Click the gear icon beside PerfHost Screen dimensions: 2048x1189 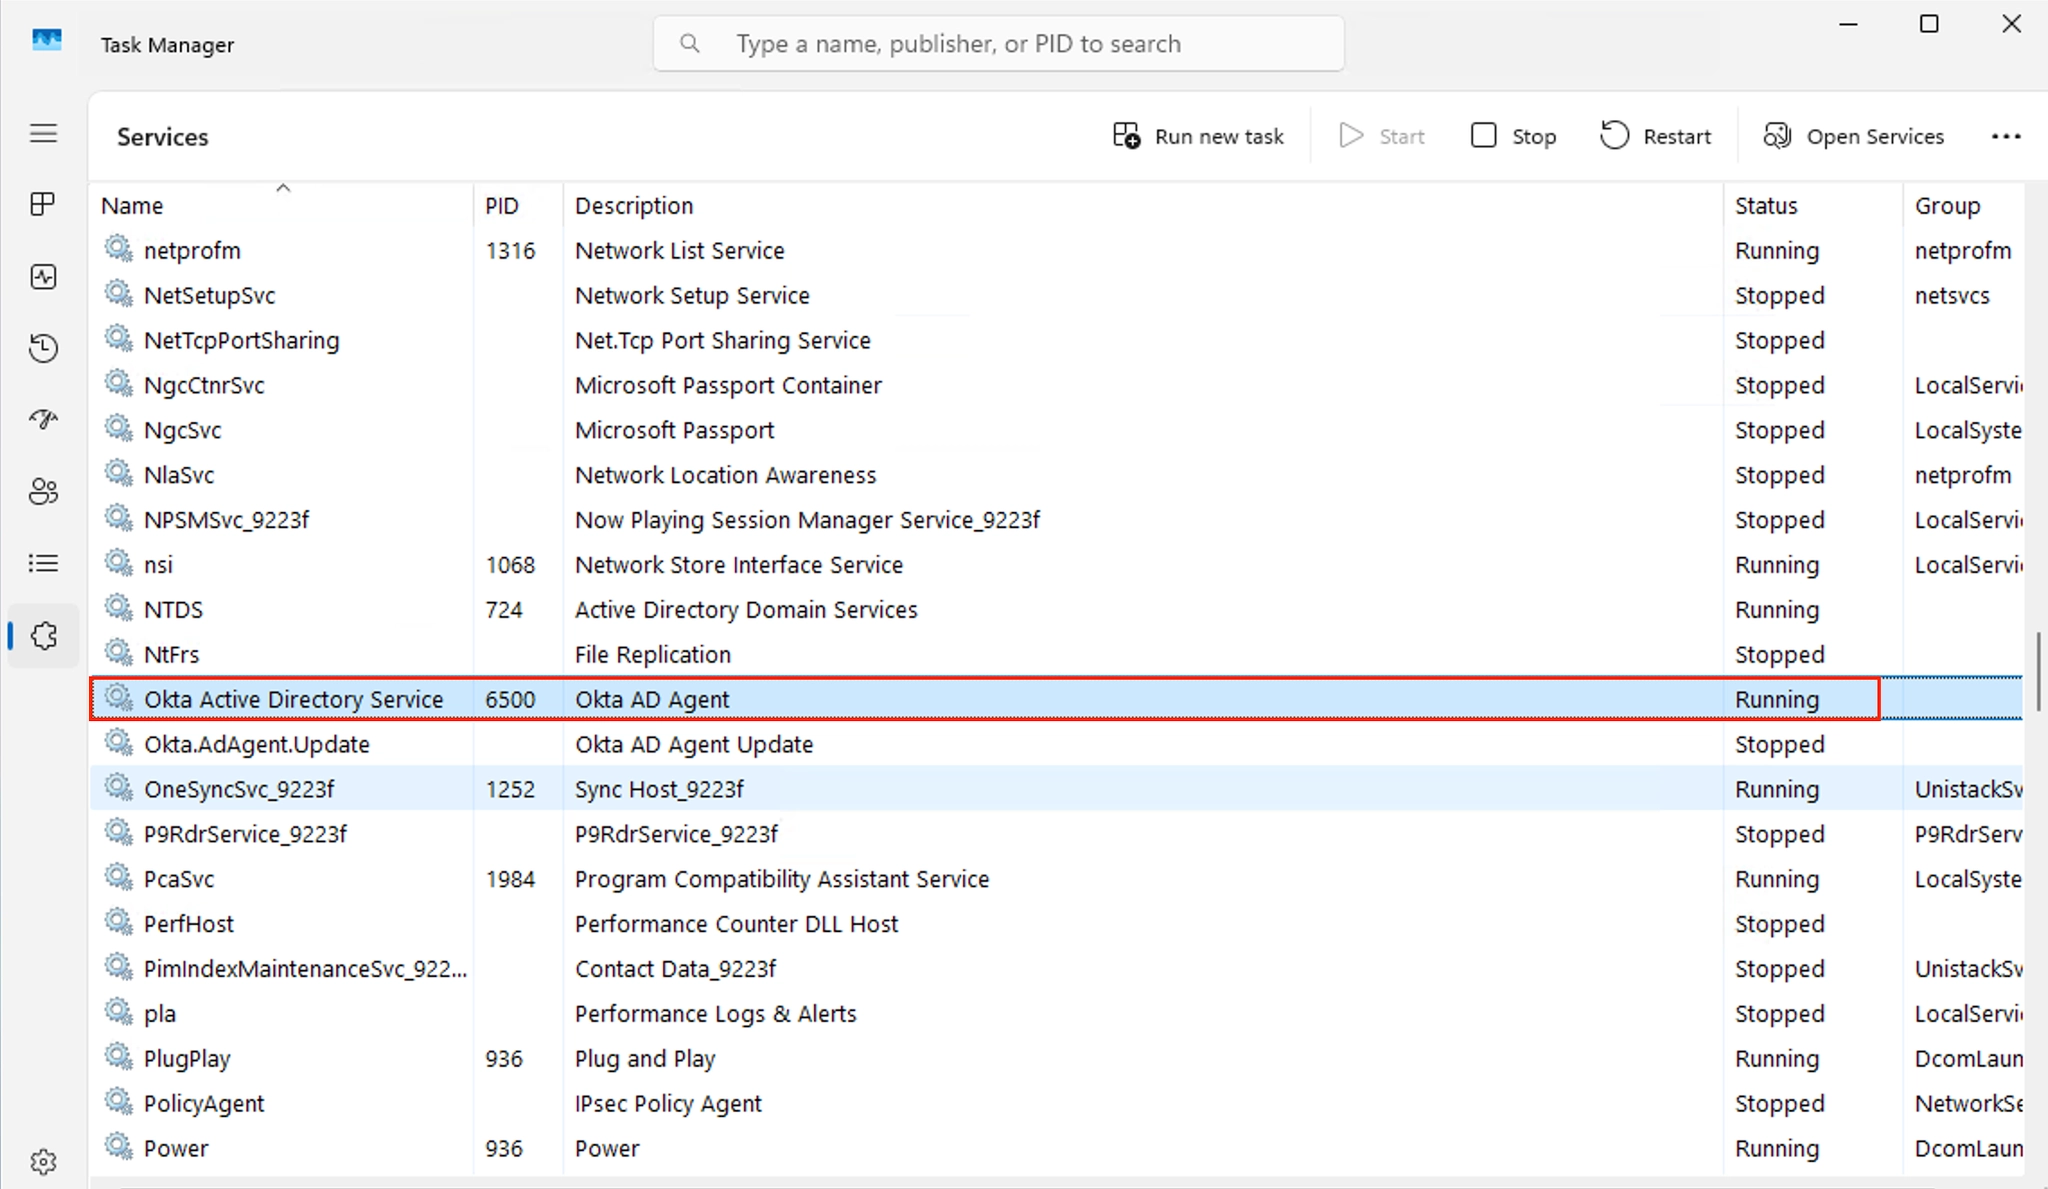coord(119,921)
